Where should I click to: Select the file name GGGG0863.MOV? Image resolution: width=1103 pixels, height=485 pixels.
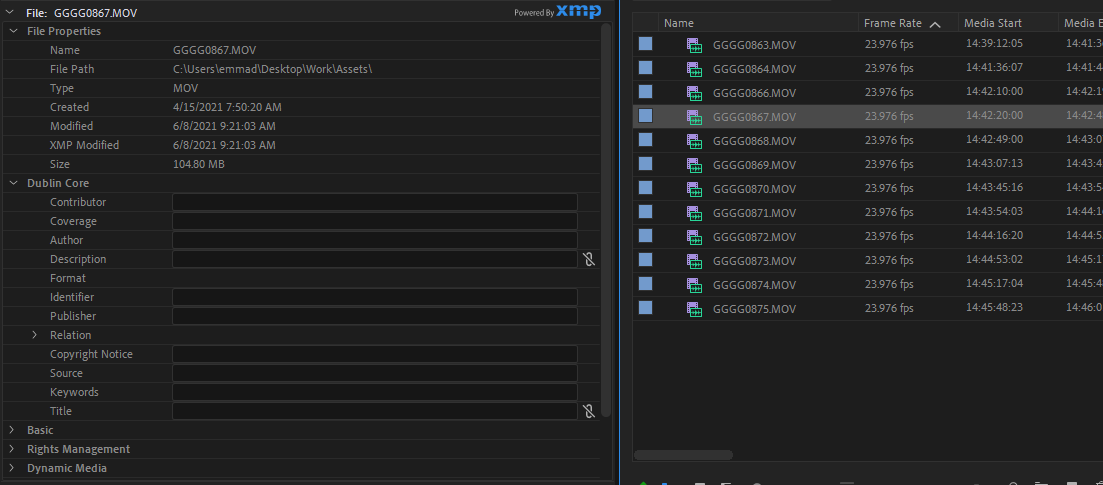pos(754,46)
